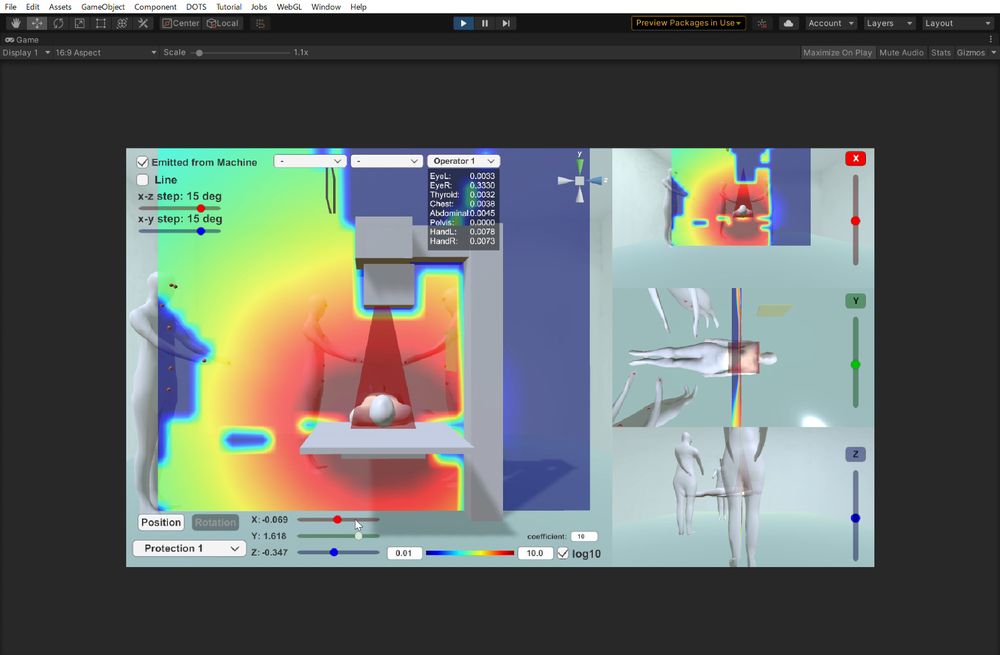This screenshot has width=1000, height=655.
Task: Start play mode with Play button
Action: point(463,23)
